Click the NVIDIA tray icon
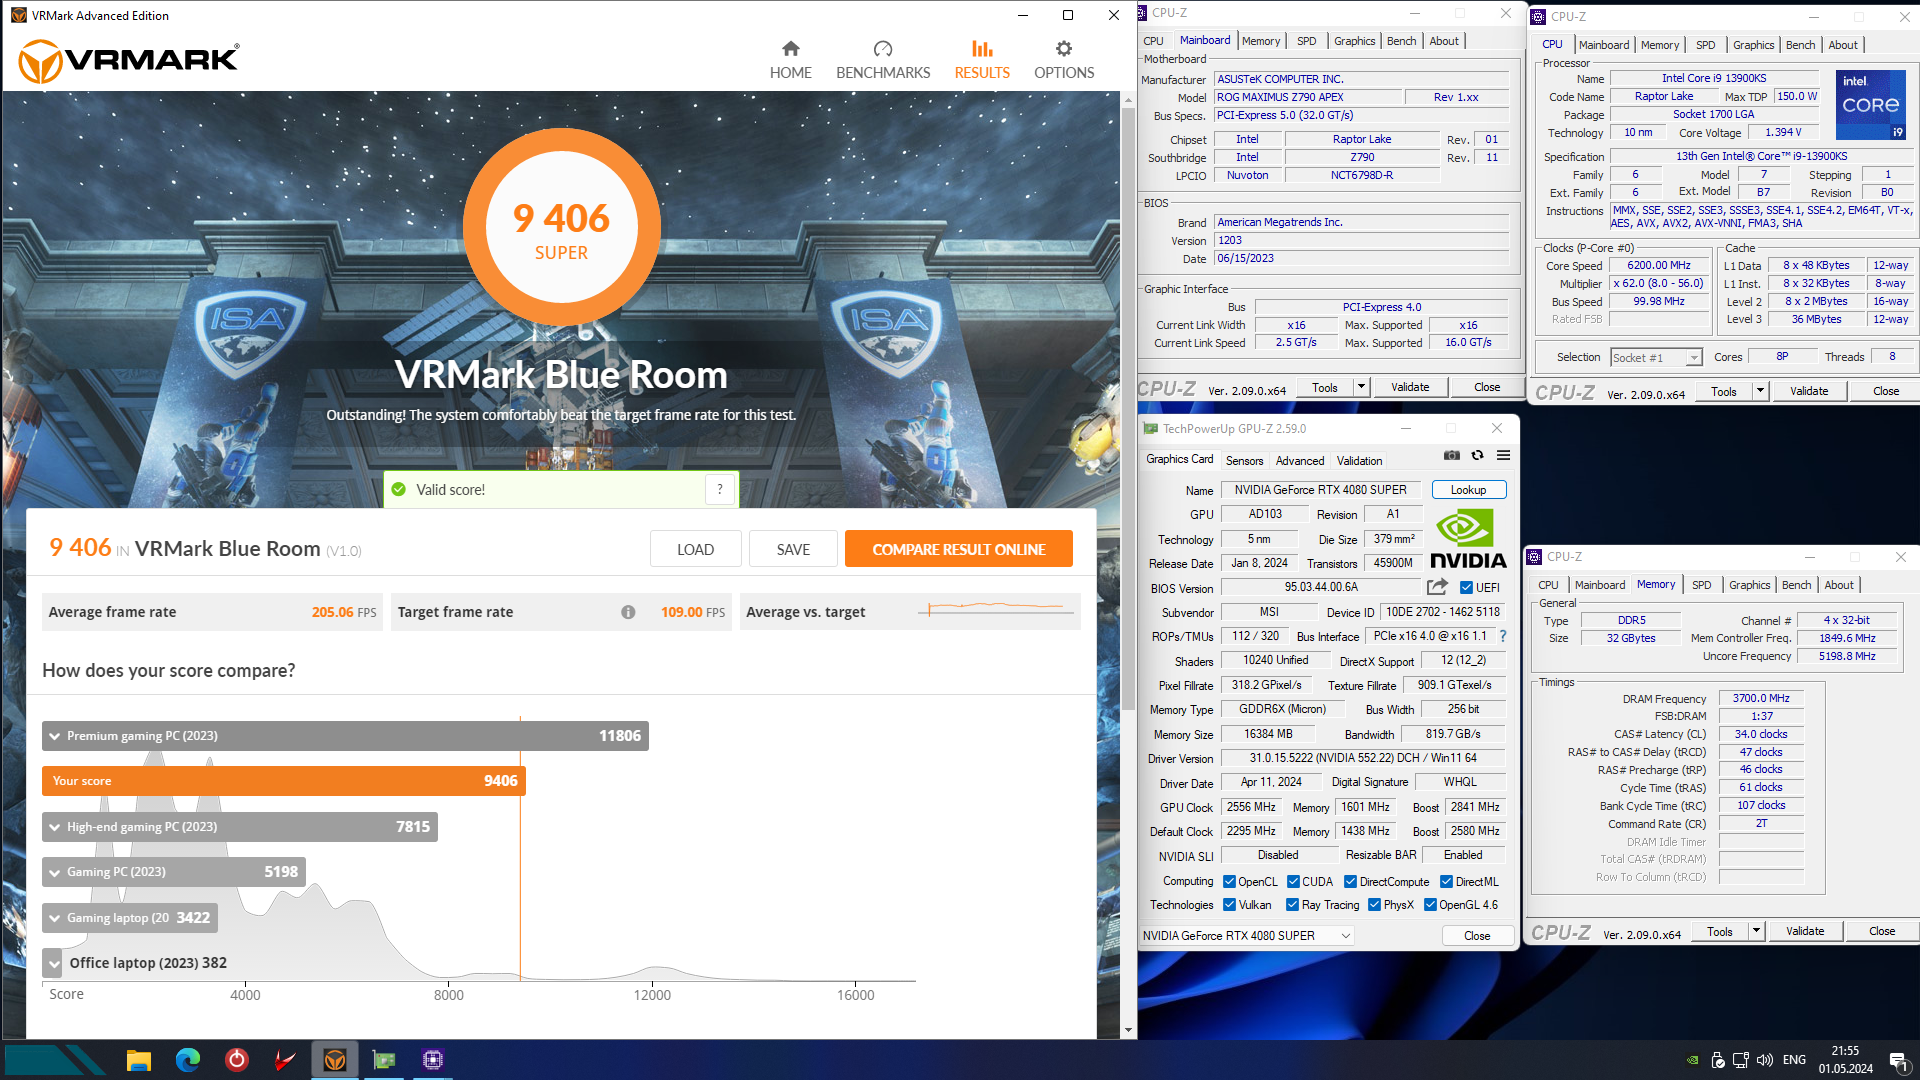The image size is (1920, 1080). point(1692,1060)
